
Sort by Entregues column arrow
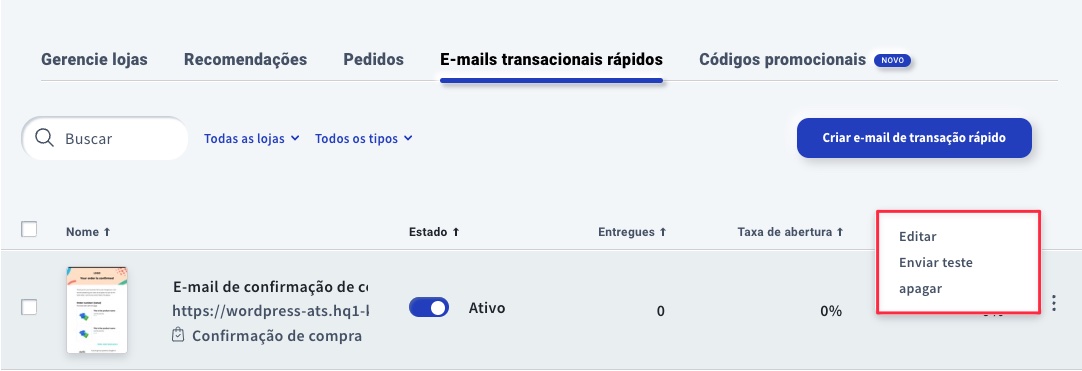pos(662,232)
